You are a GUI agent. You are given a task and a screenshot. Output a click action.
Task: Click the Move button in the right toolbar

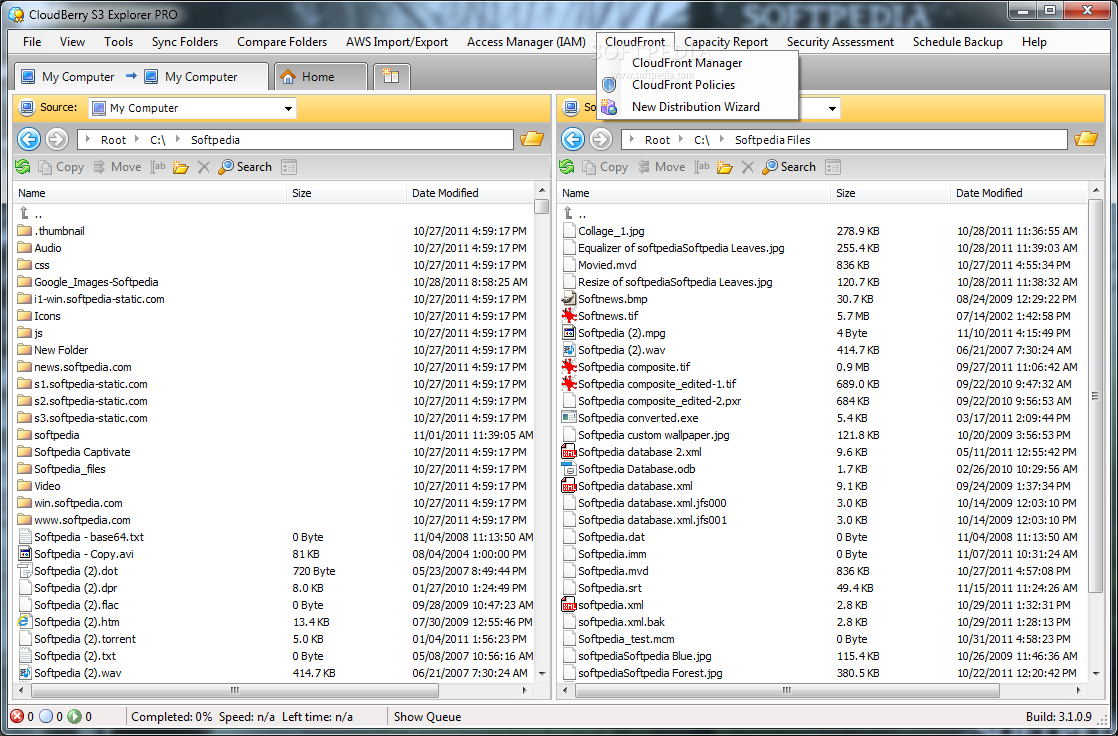click(x=662, y=167)
